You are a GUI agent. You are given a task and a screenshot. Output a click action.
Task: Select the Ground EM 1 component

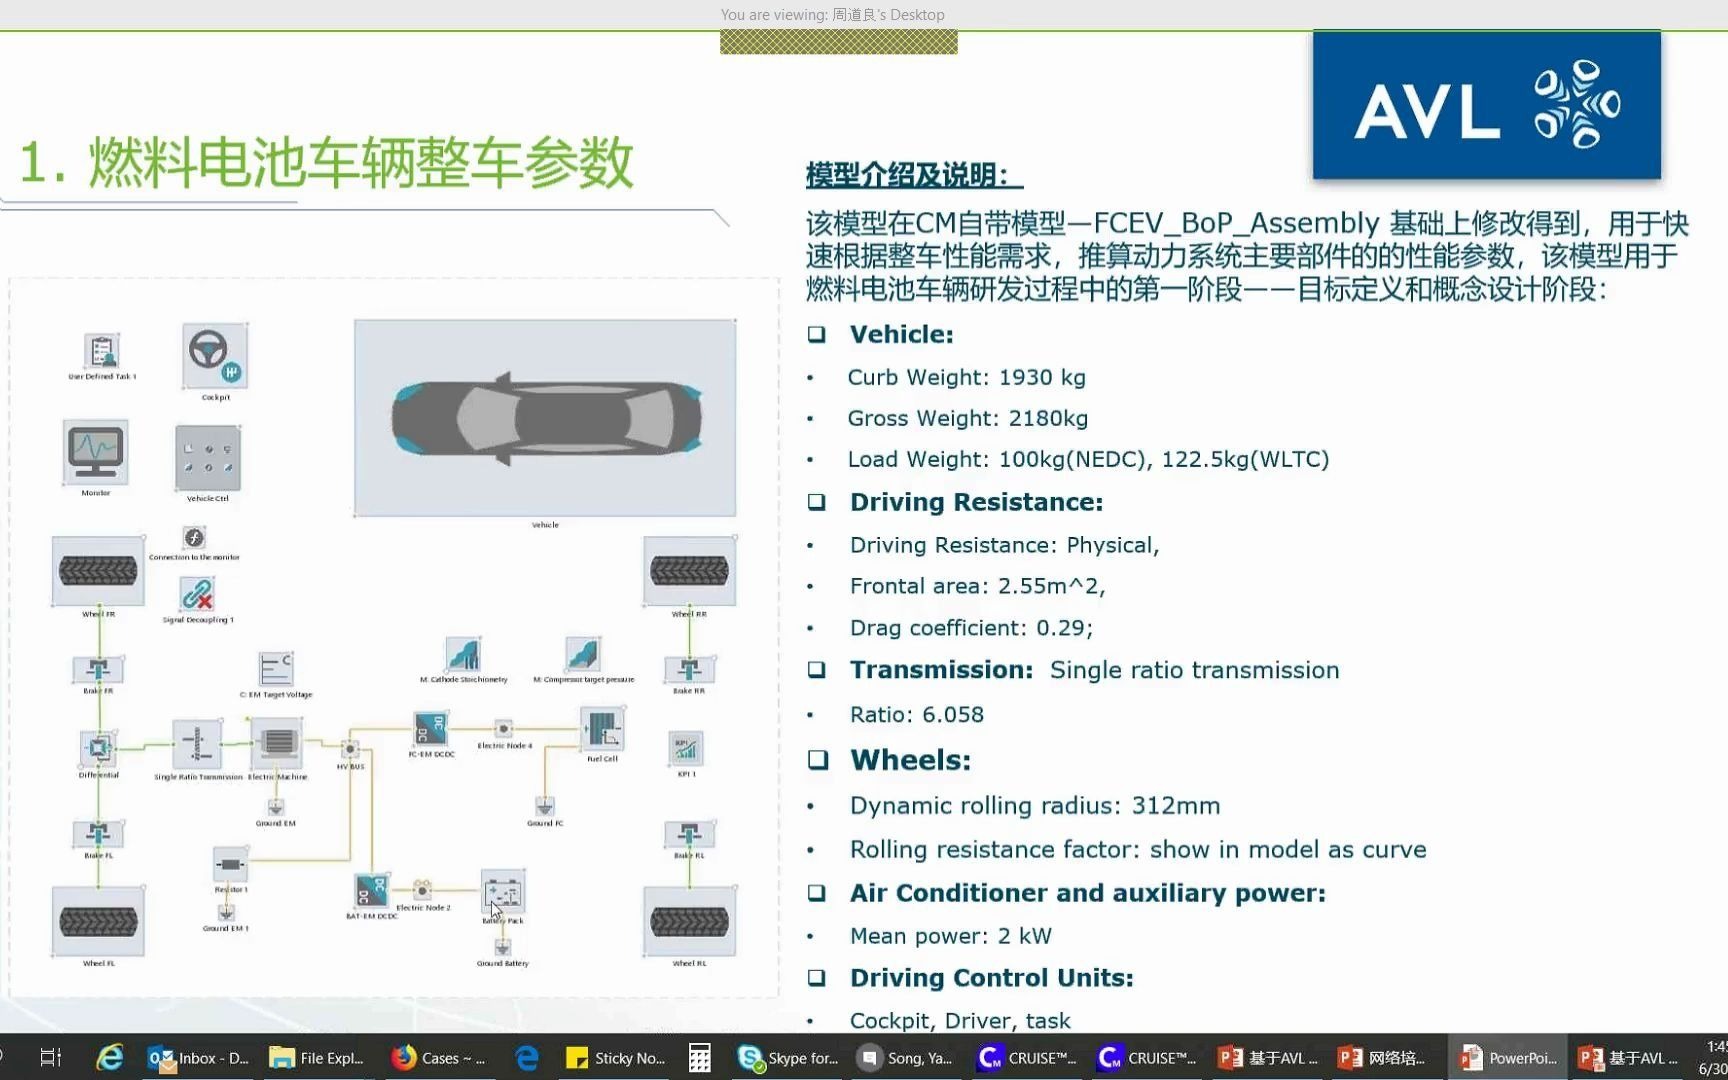(x=227, y=913)
